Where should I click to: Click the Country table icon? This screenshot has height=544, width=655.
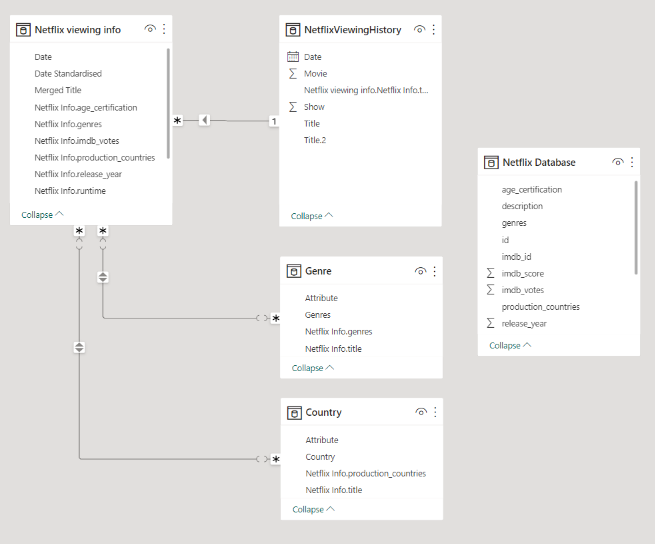(x=294, y=412)
